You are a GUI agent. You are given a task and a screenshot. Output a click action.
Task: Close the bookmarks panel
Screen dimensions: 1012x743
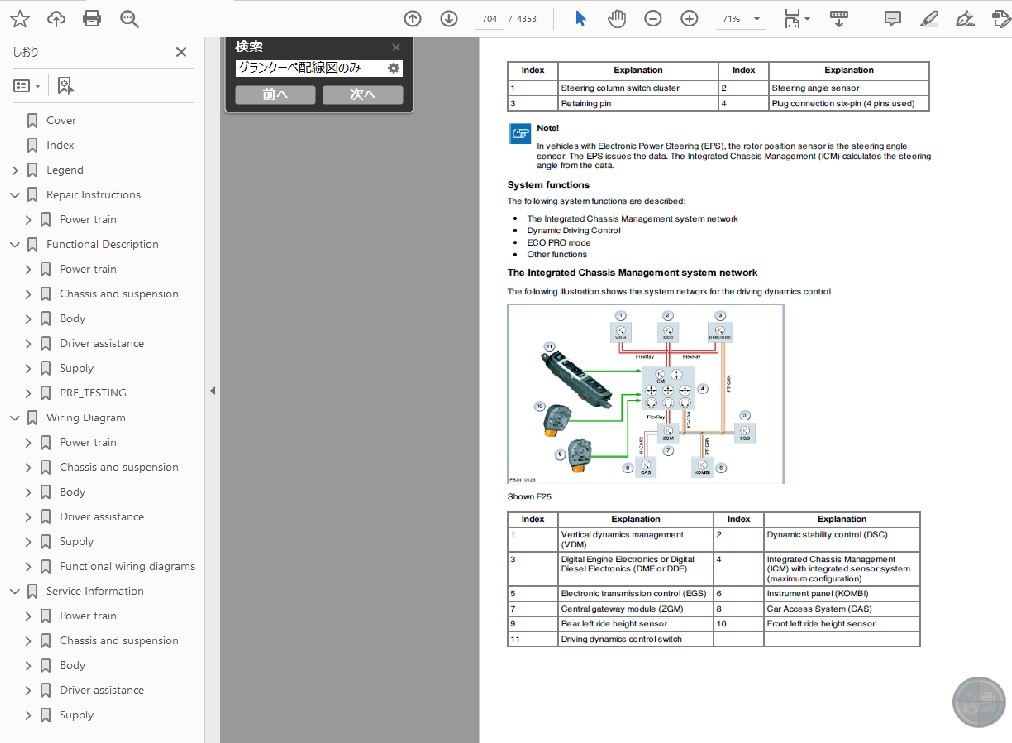(181, 52)
